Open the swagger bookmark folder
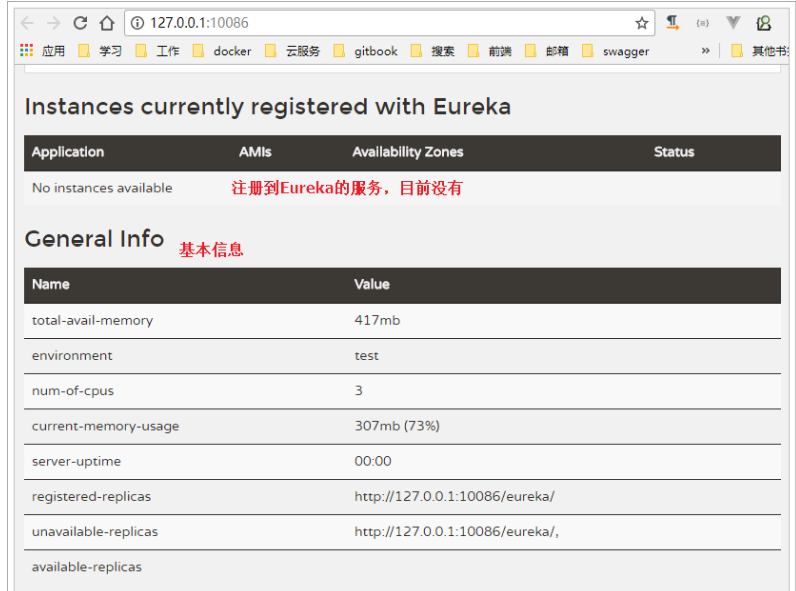 pyautogui.click(x=616, y=51)
